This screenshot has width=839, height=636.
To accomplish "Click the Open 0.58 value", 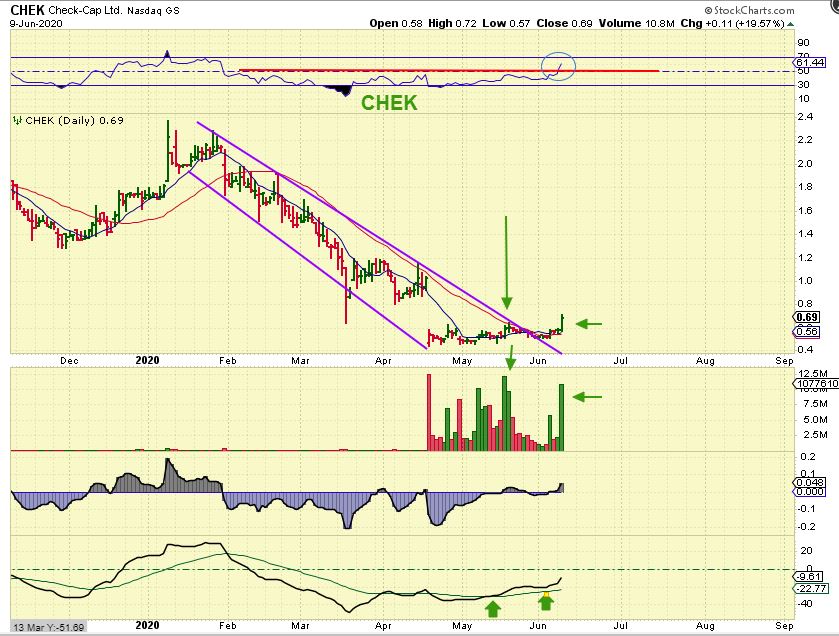I will (396, 24).
